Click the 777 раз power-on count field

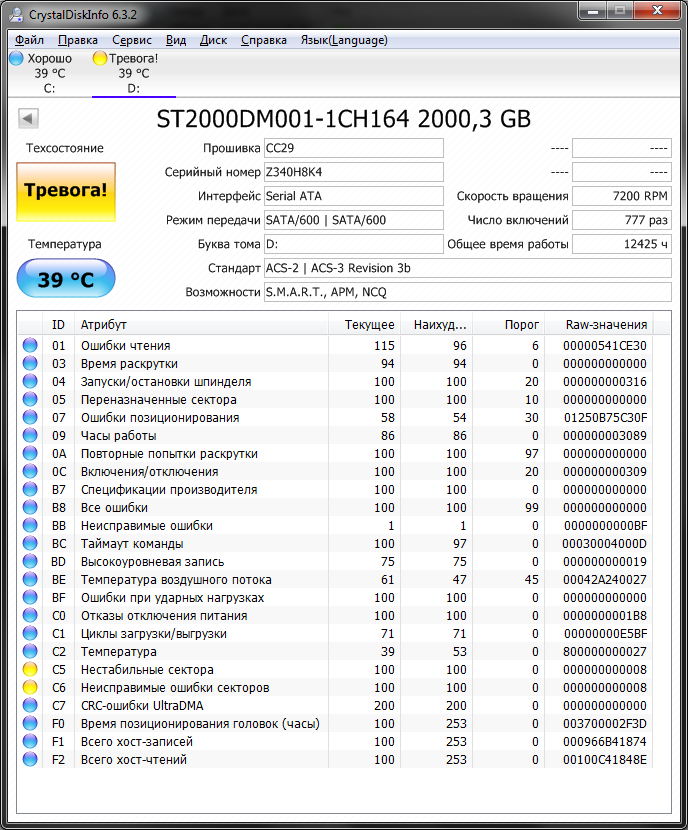pos(622,220)
